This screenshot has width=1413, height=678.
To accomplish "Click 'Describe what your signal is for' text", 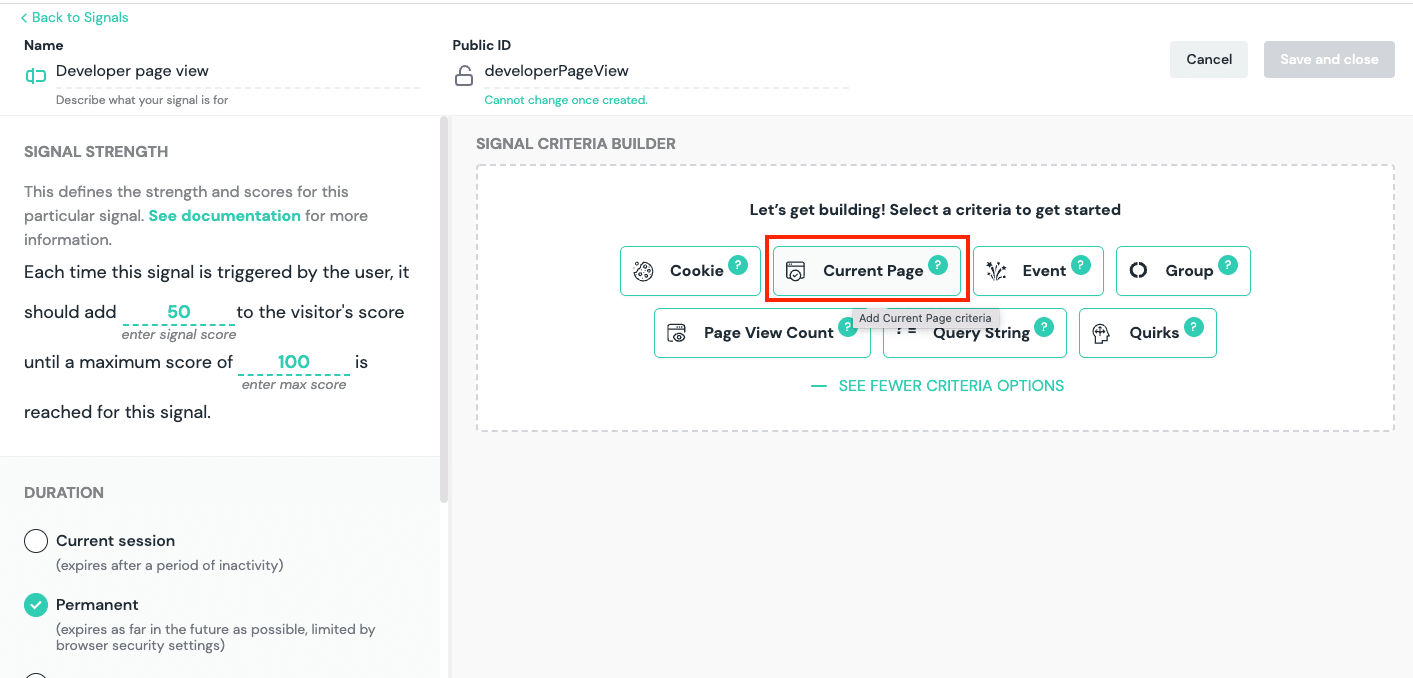I will tap(142, 100).
